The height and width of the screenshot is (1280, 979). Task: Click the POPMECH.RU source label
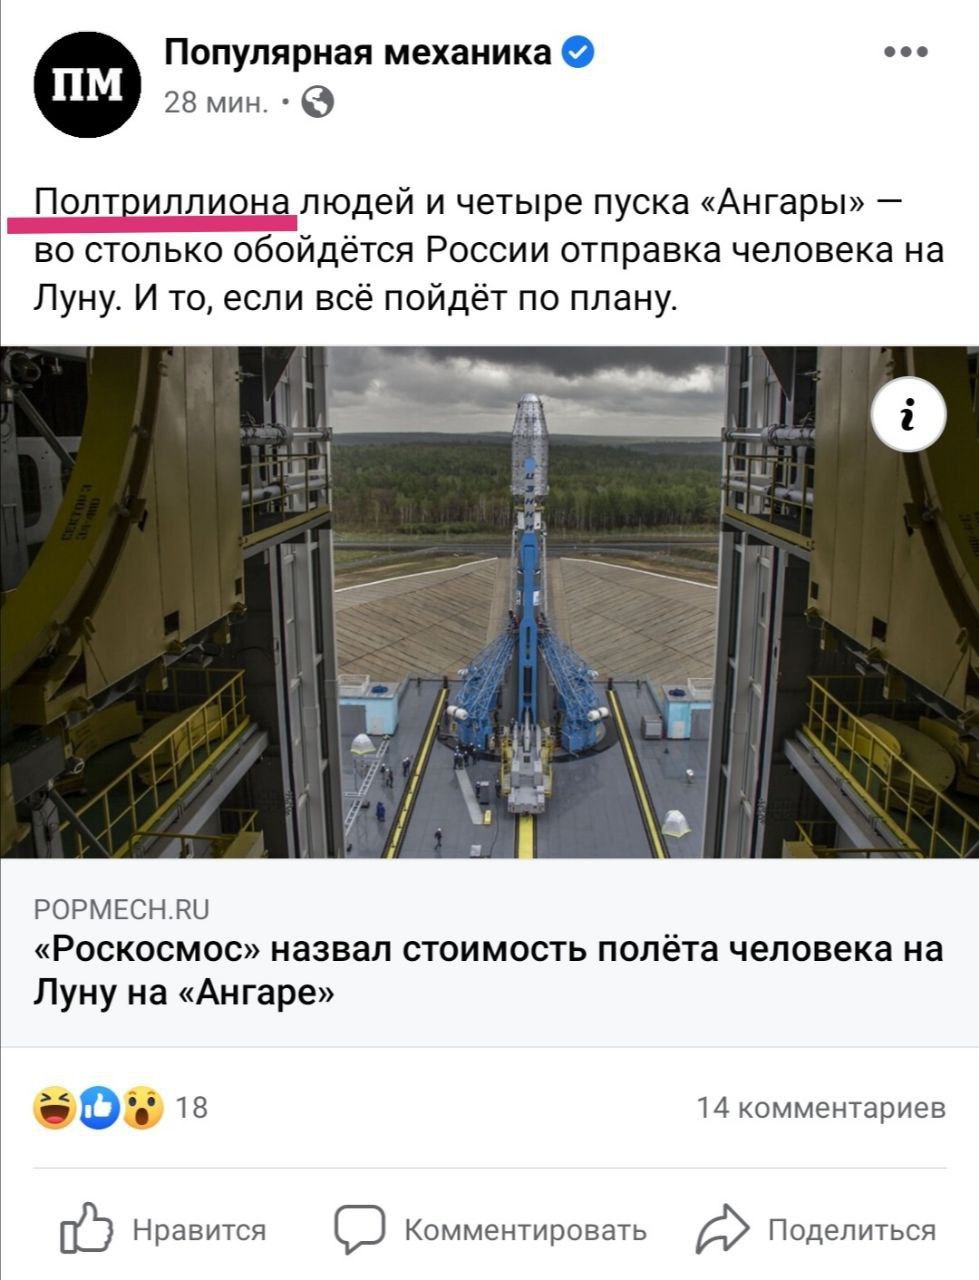(x=122, y=908)
